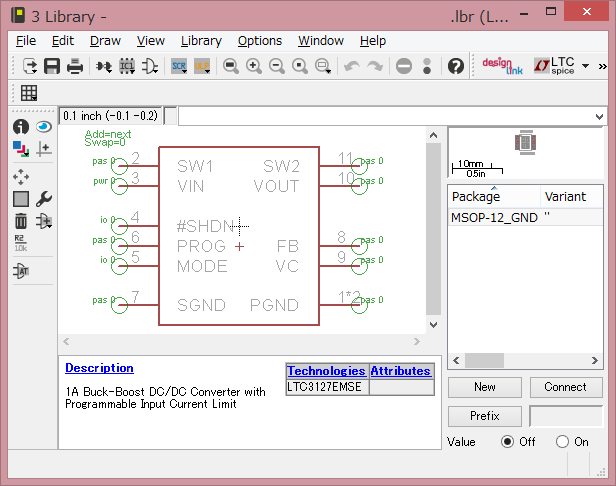616x486 pixels.
Task: Open the Device editor icon
Action: tap(104, 66)
